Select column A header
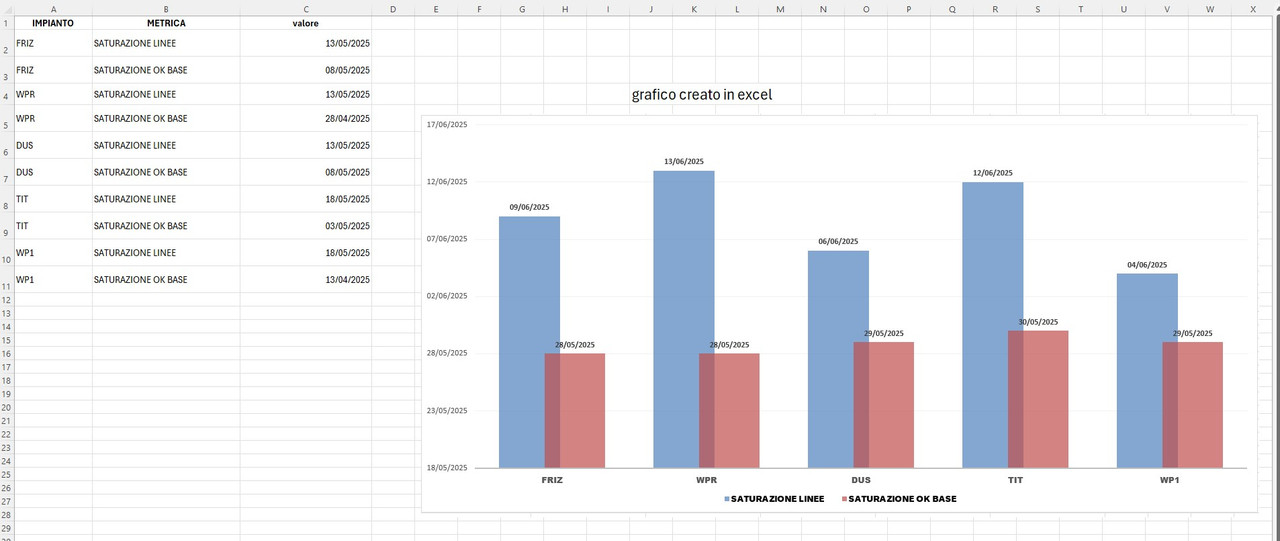Viewport: 1280px width, 541px height. click(x=53, y=8)
